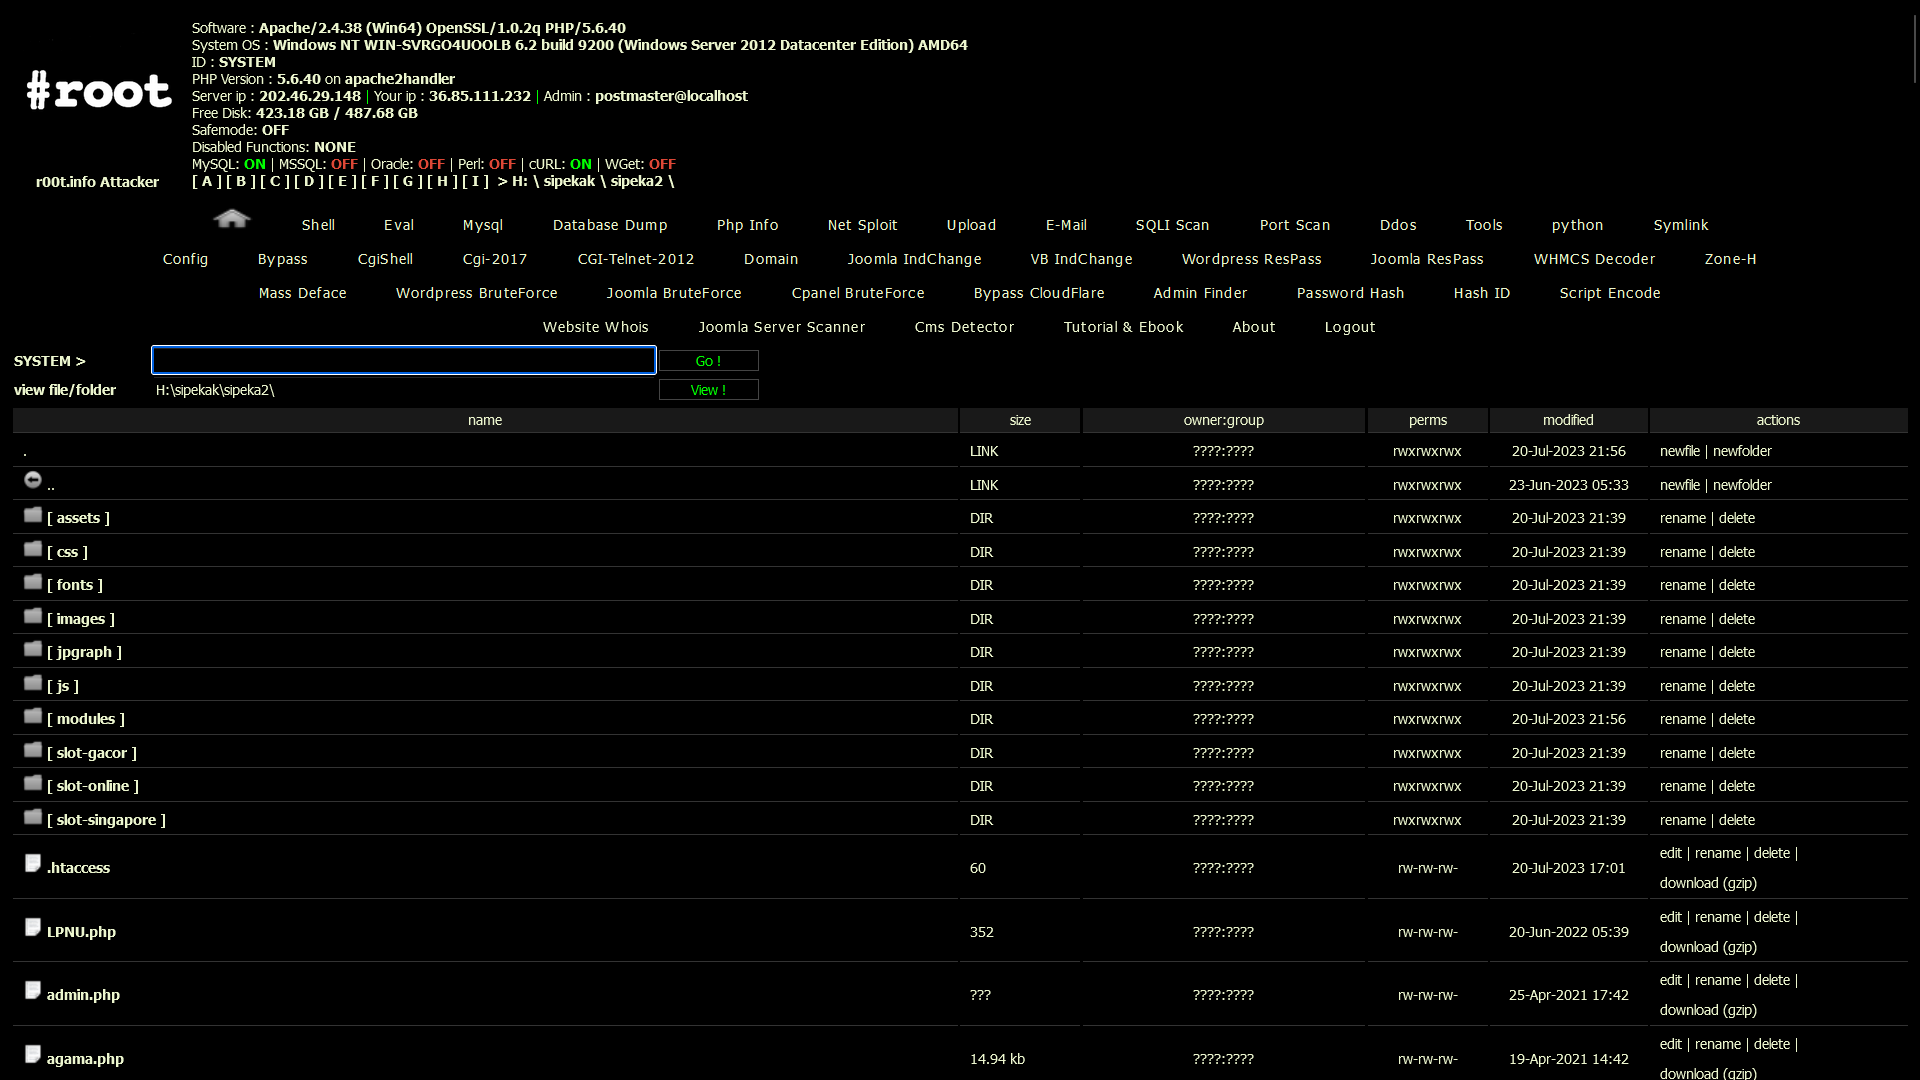Screen dimensions: 1920x1080
Task: Select Php Info in the menu
Action: coord(747,225)
